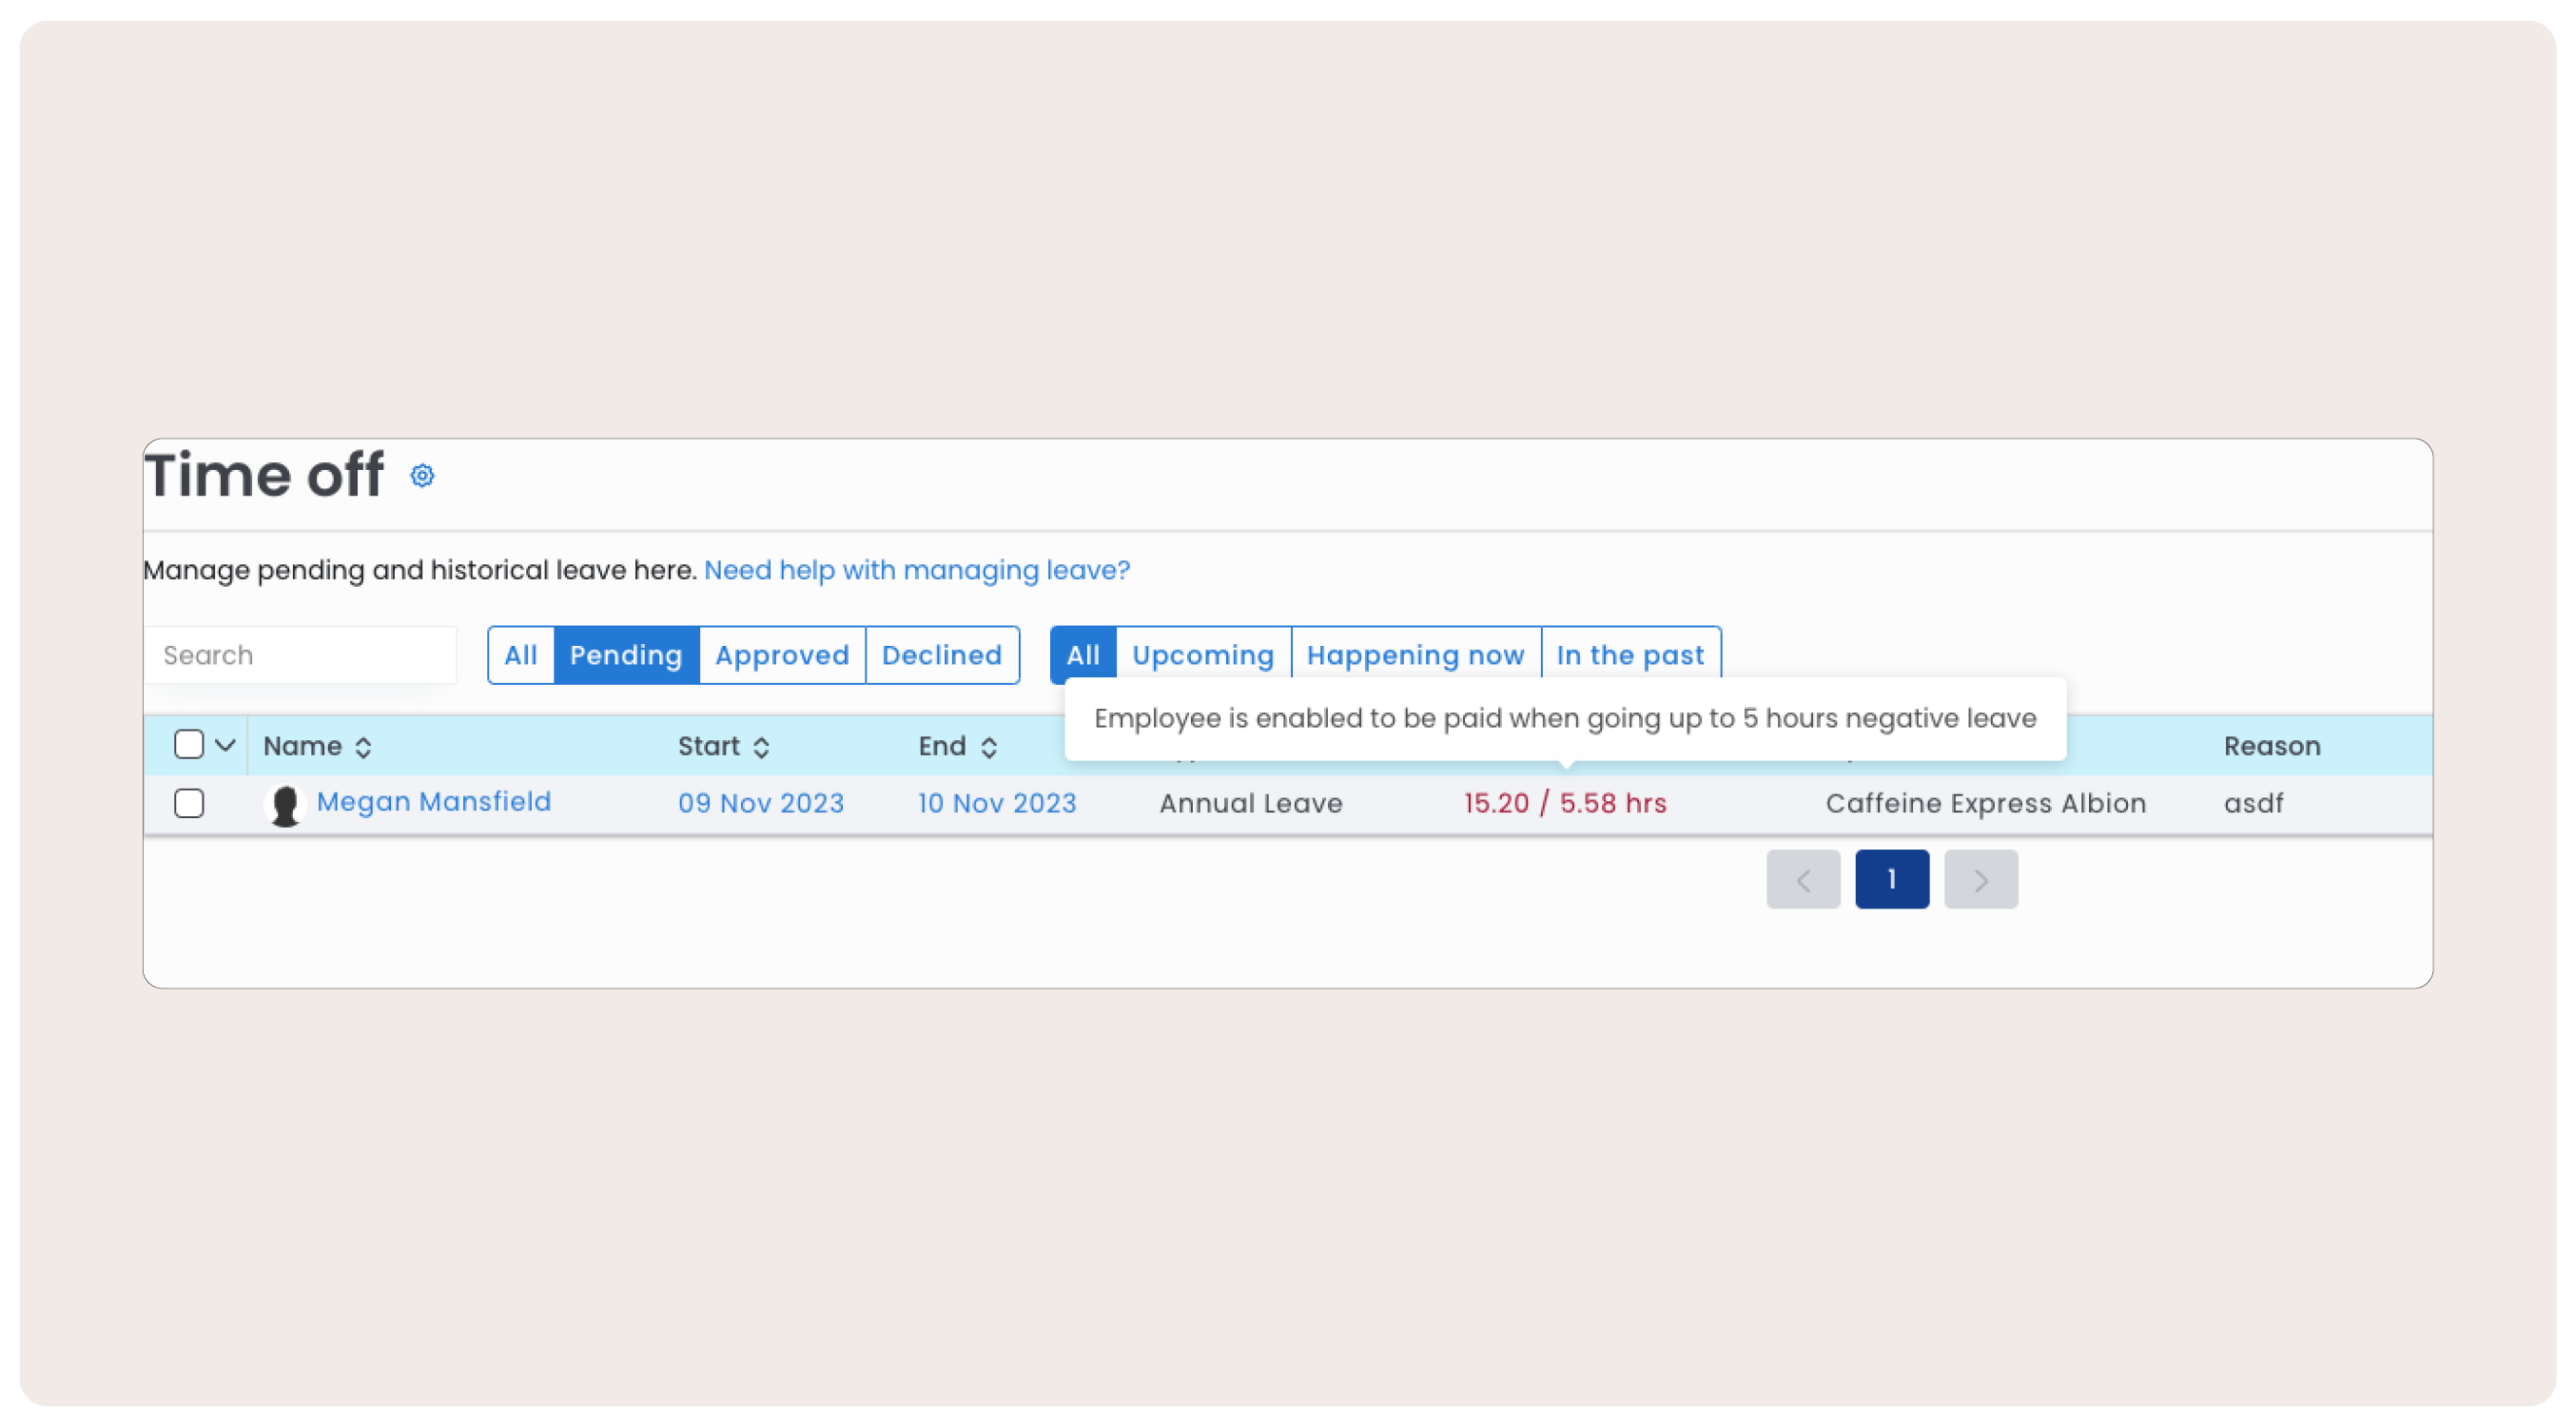Filter to Upcoming leave
The height and width of the screenshot is (1427, 2576).
[1202, 655]
